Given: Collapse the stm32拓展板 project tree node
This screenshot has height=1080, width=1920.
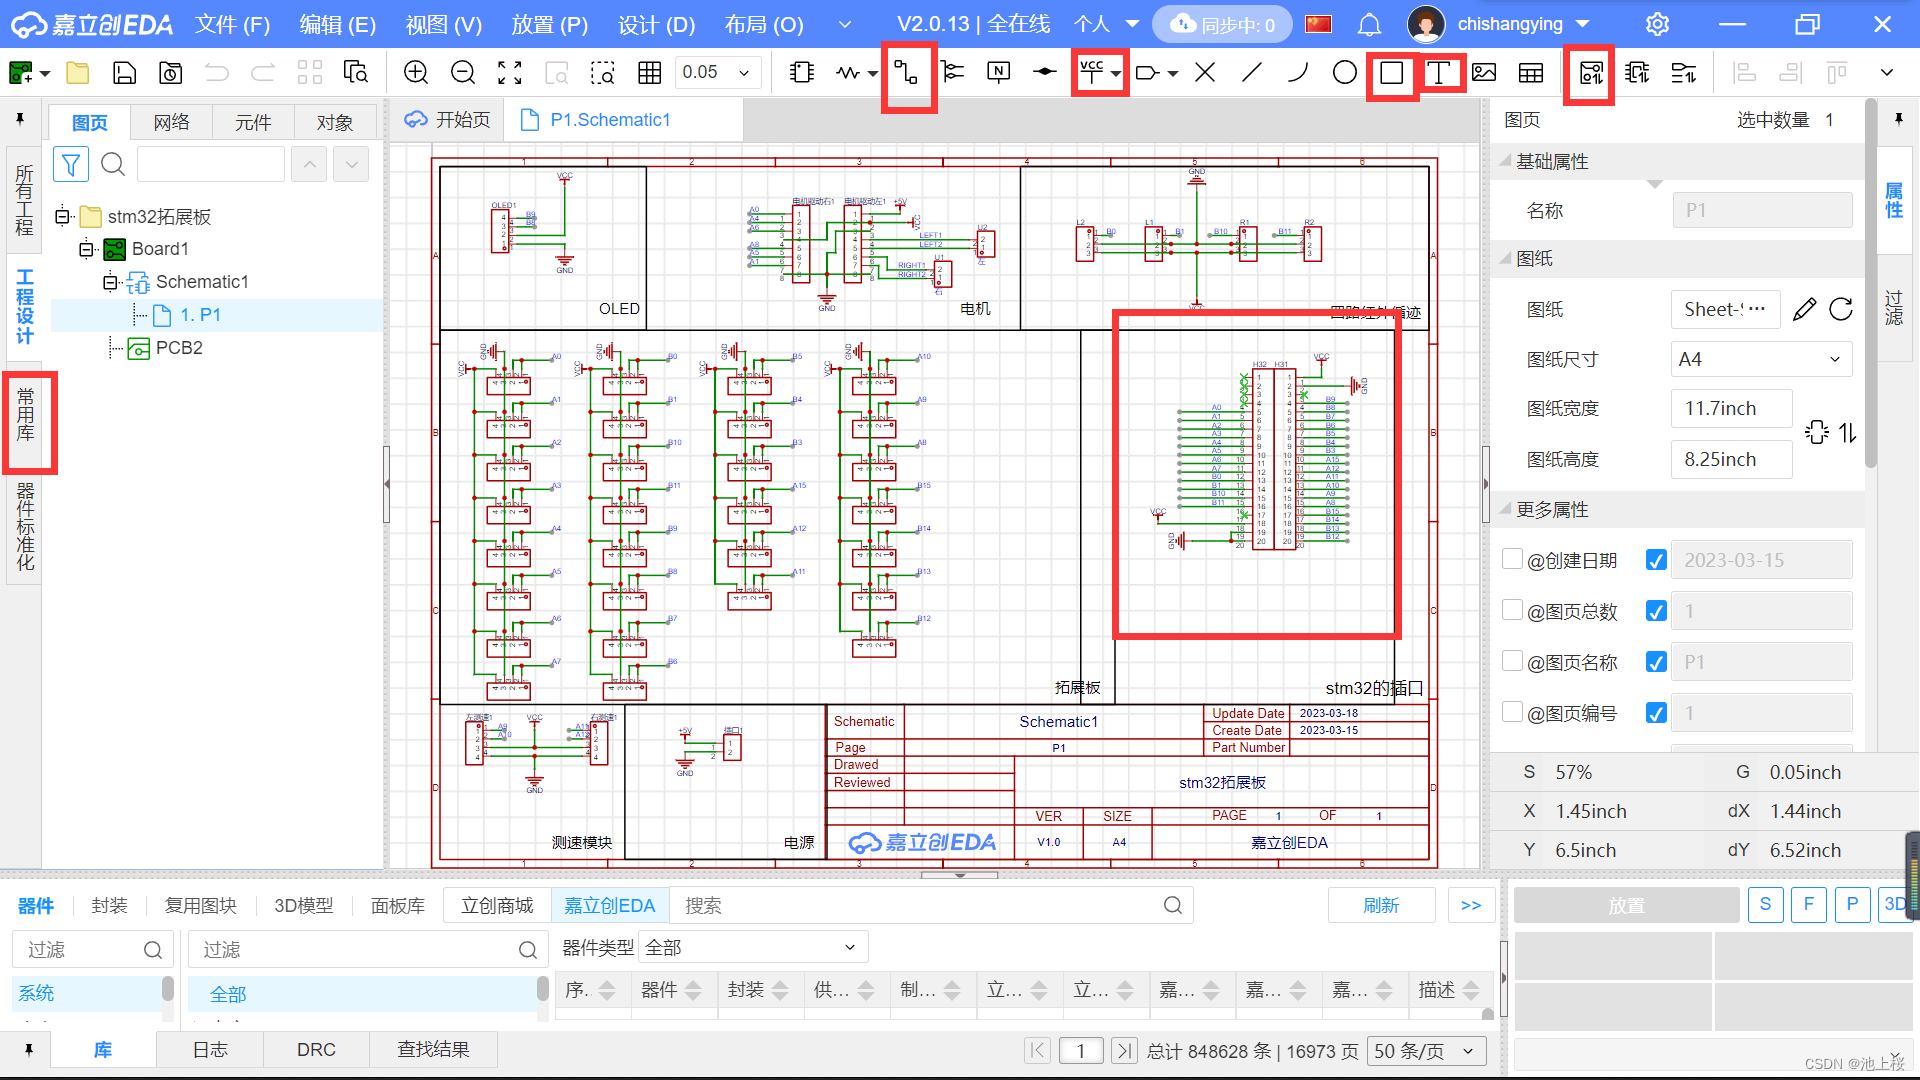Looking at the screenshot, I should (63, 217).
